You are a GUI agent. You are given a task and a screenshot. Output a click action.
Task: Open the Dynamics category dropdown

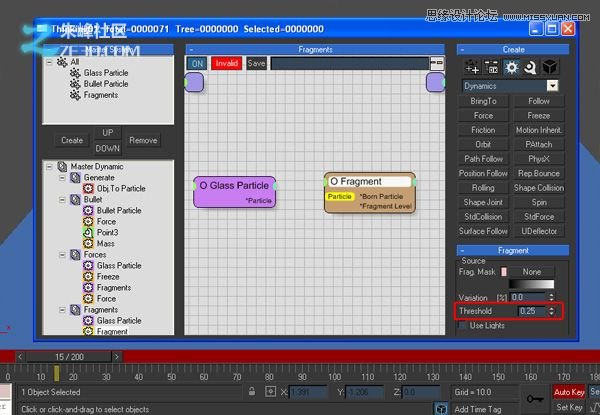pyautogui.click(x=510, y=86)
